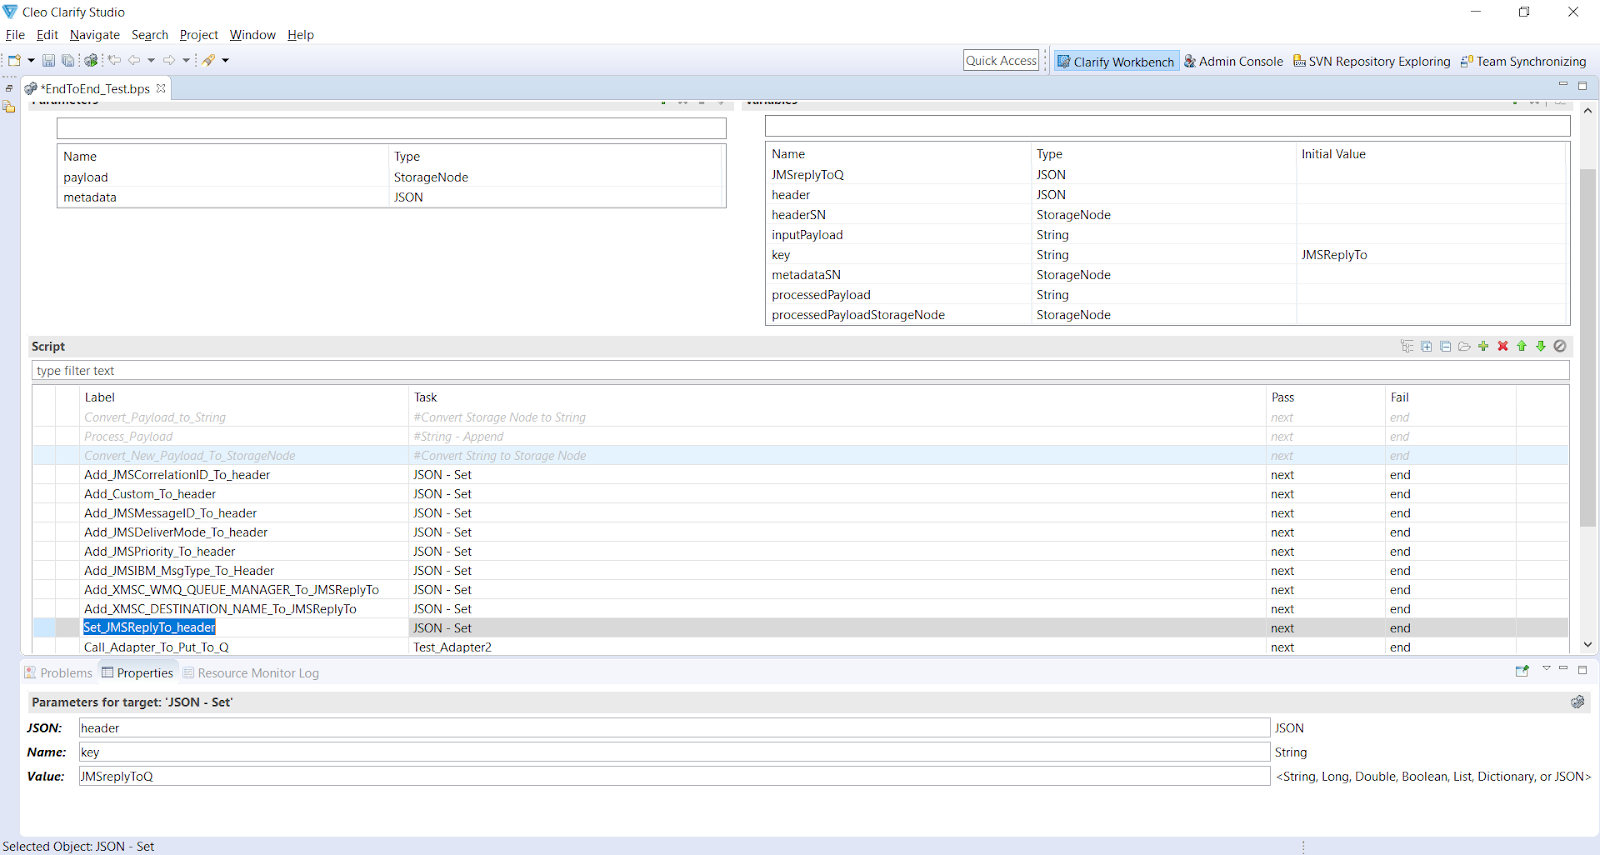
Task: Expand the back navigation history dropdown
Action: 151,61
